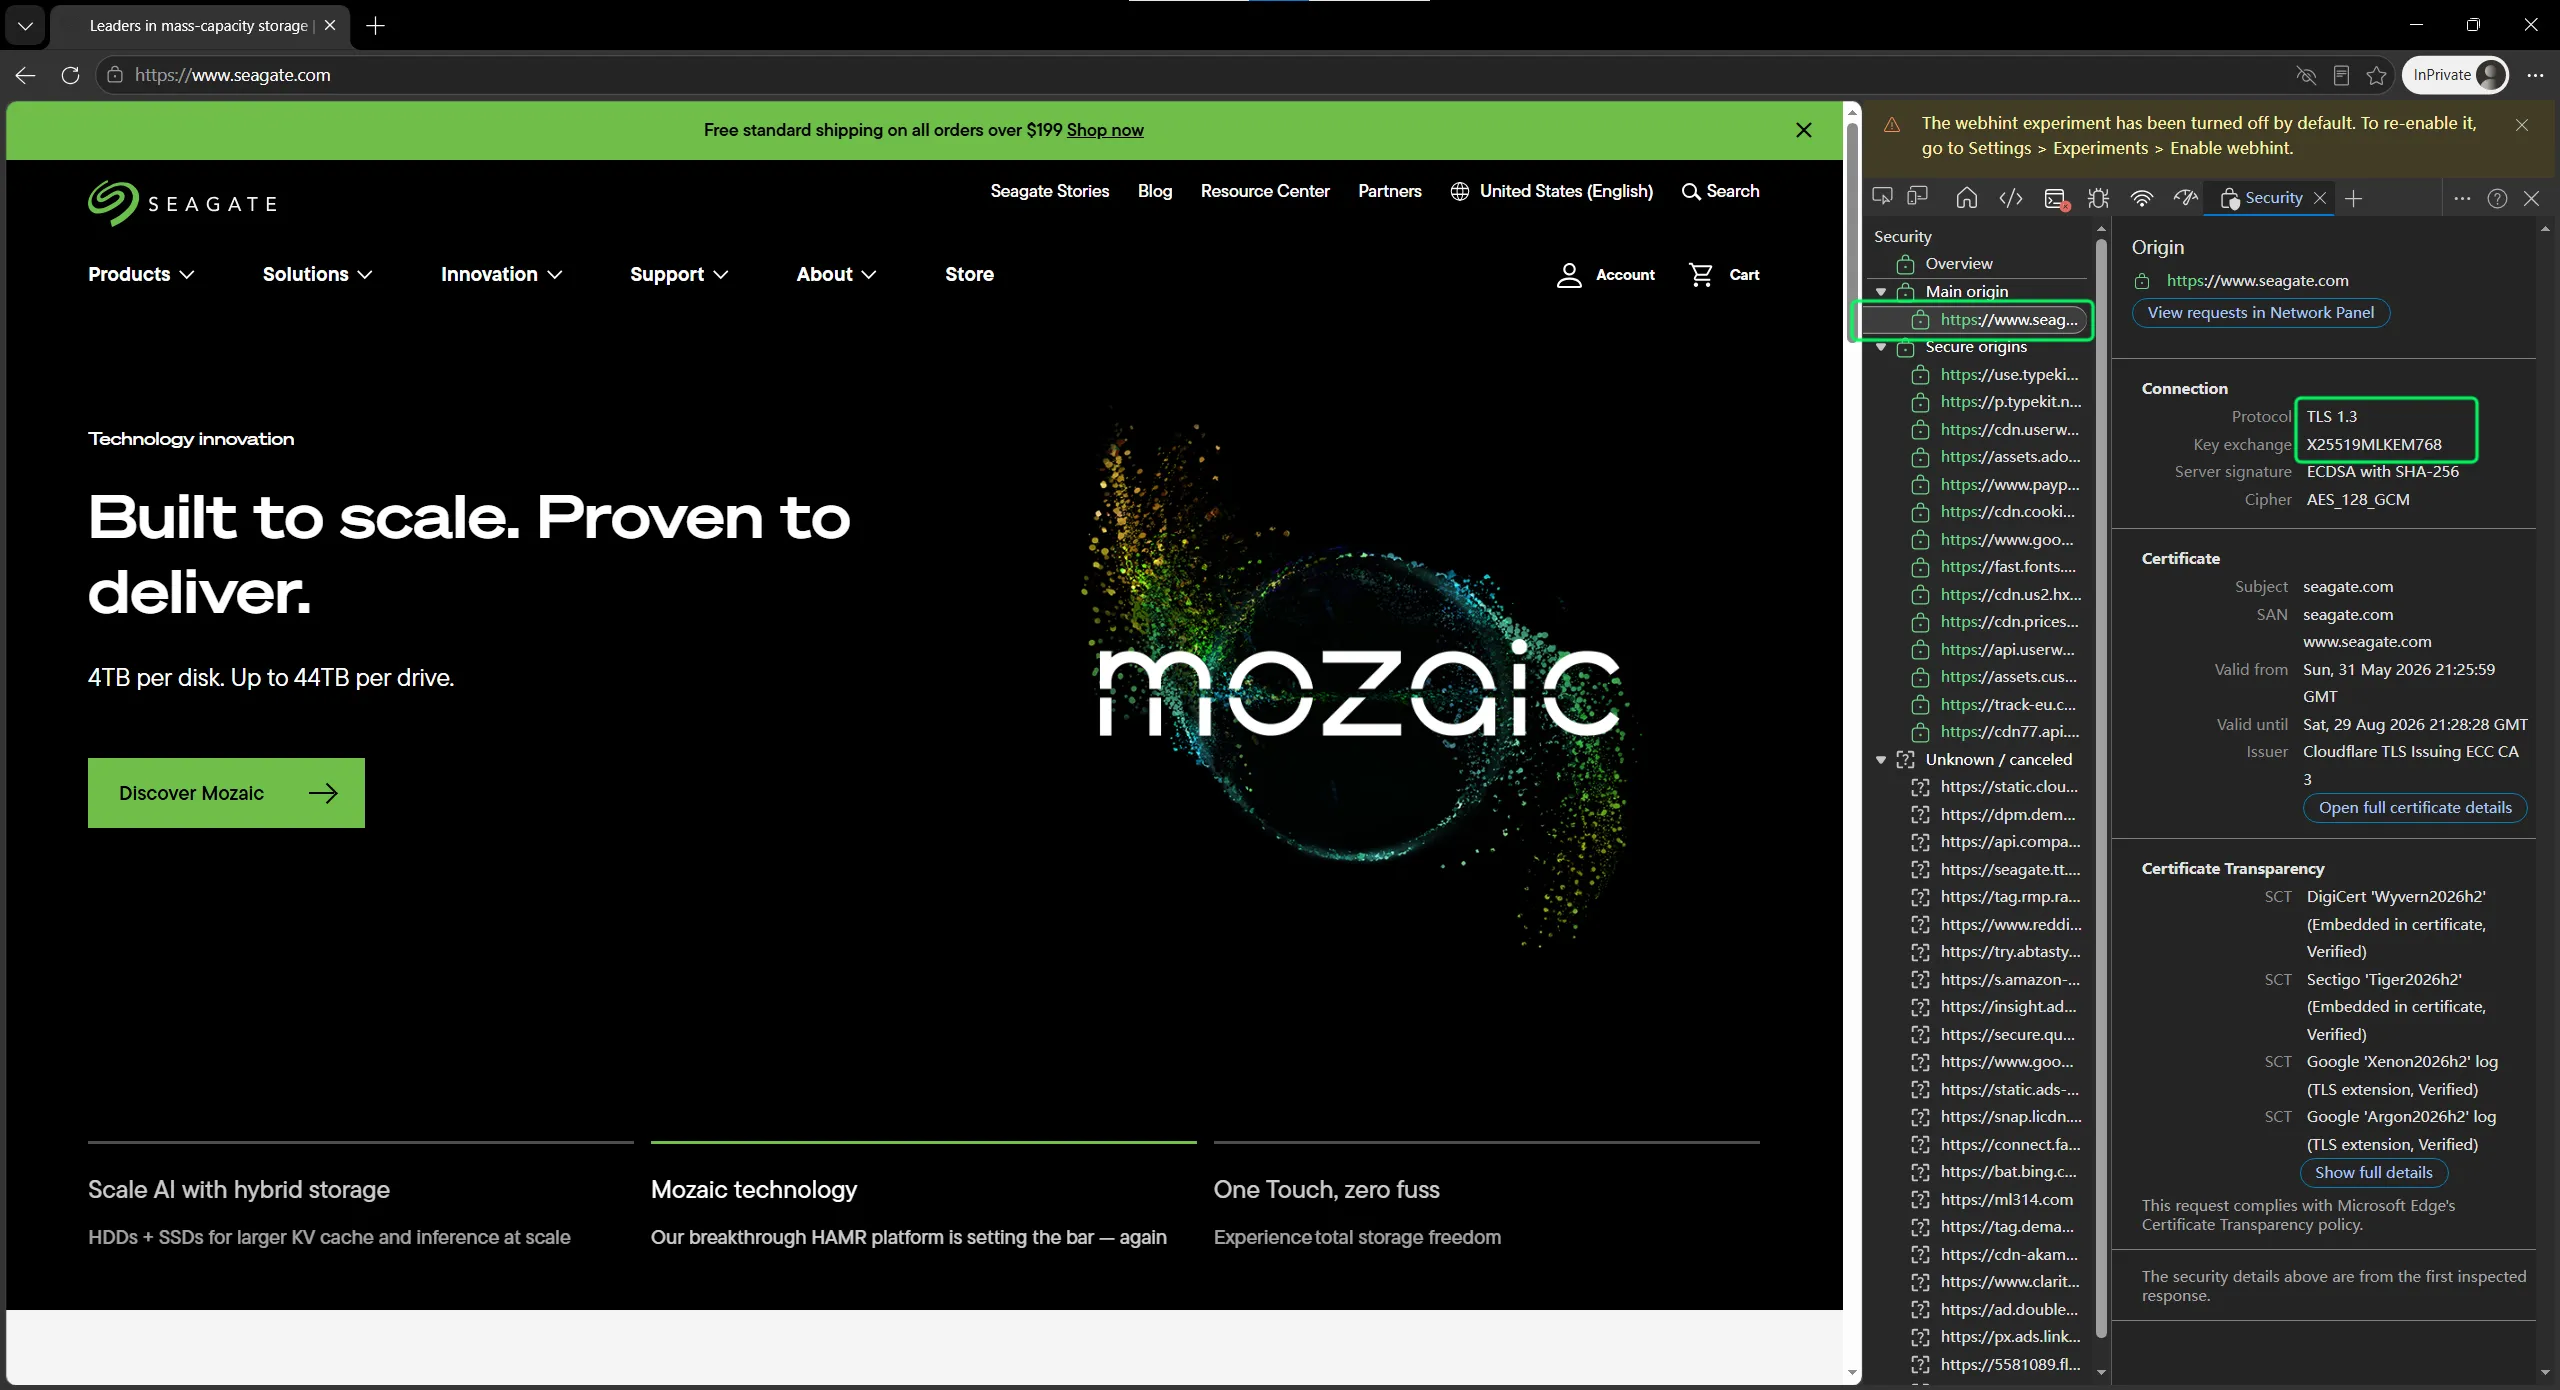Enter Immersive Reader from address bar
The height and width of the screenshot is (1390, 2560).
[x=2341, y=75]
